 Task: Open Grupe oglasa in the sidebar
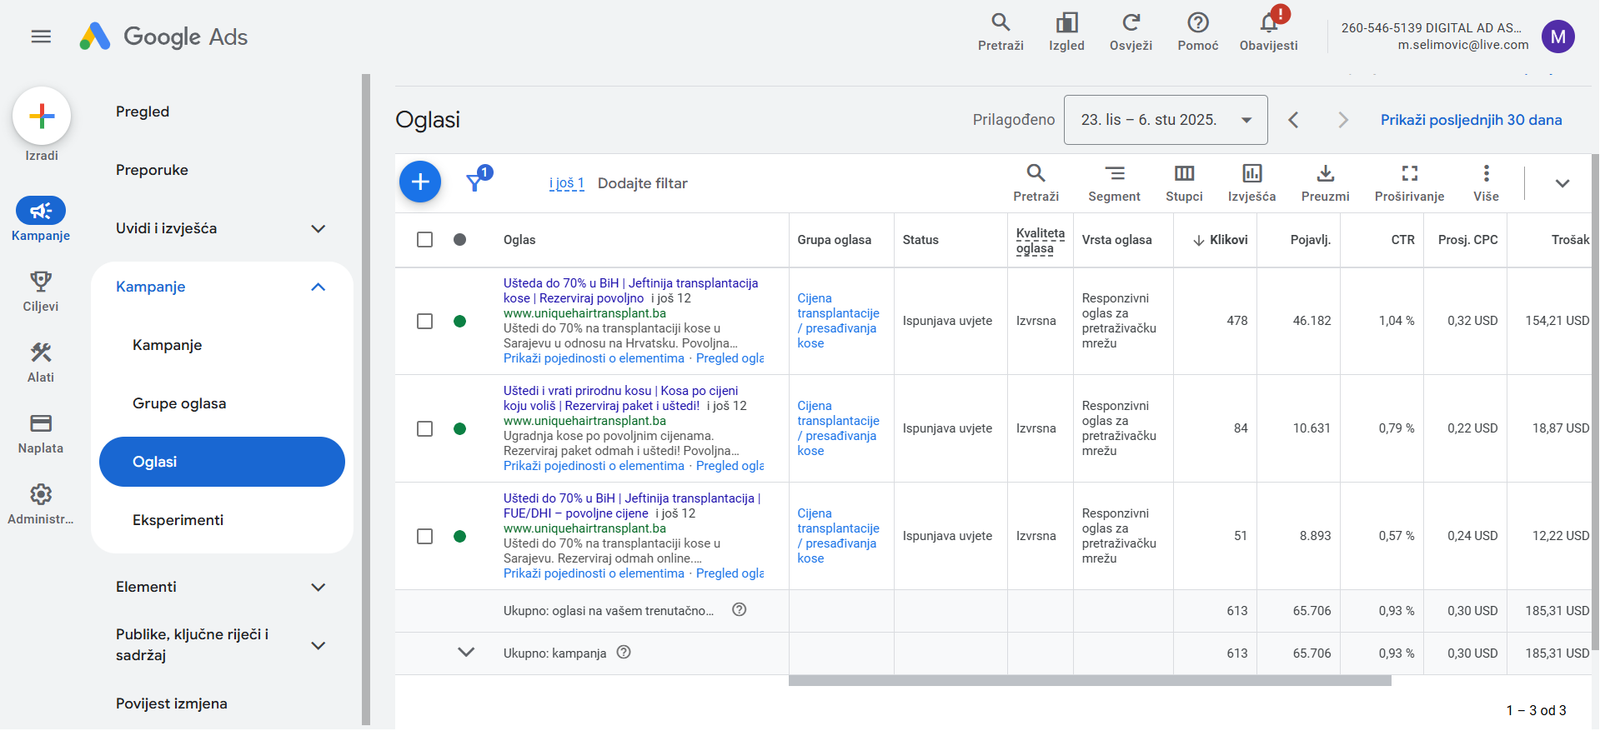click(x=180, y=403)
